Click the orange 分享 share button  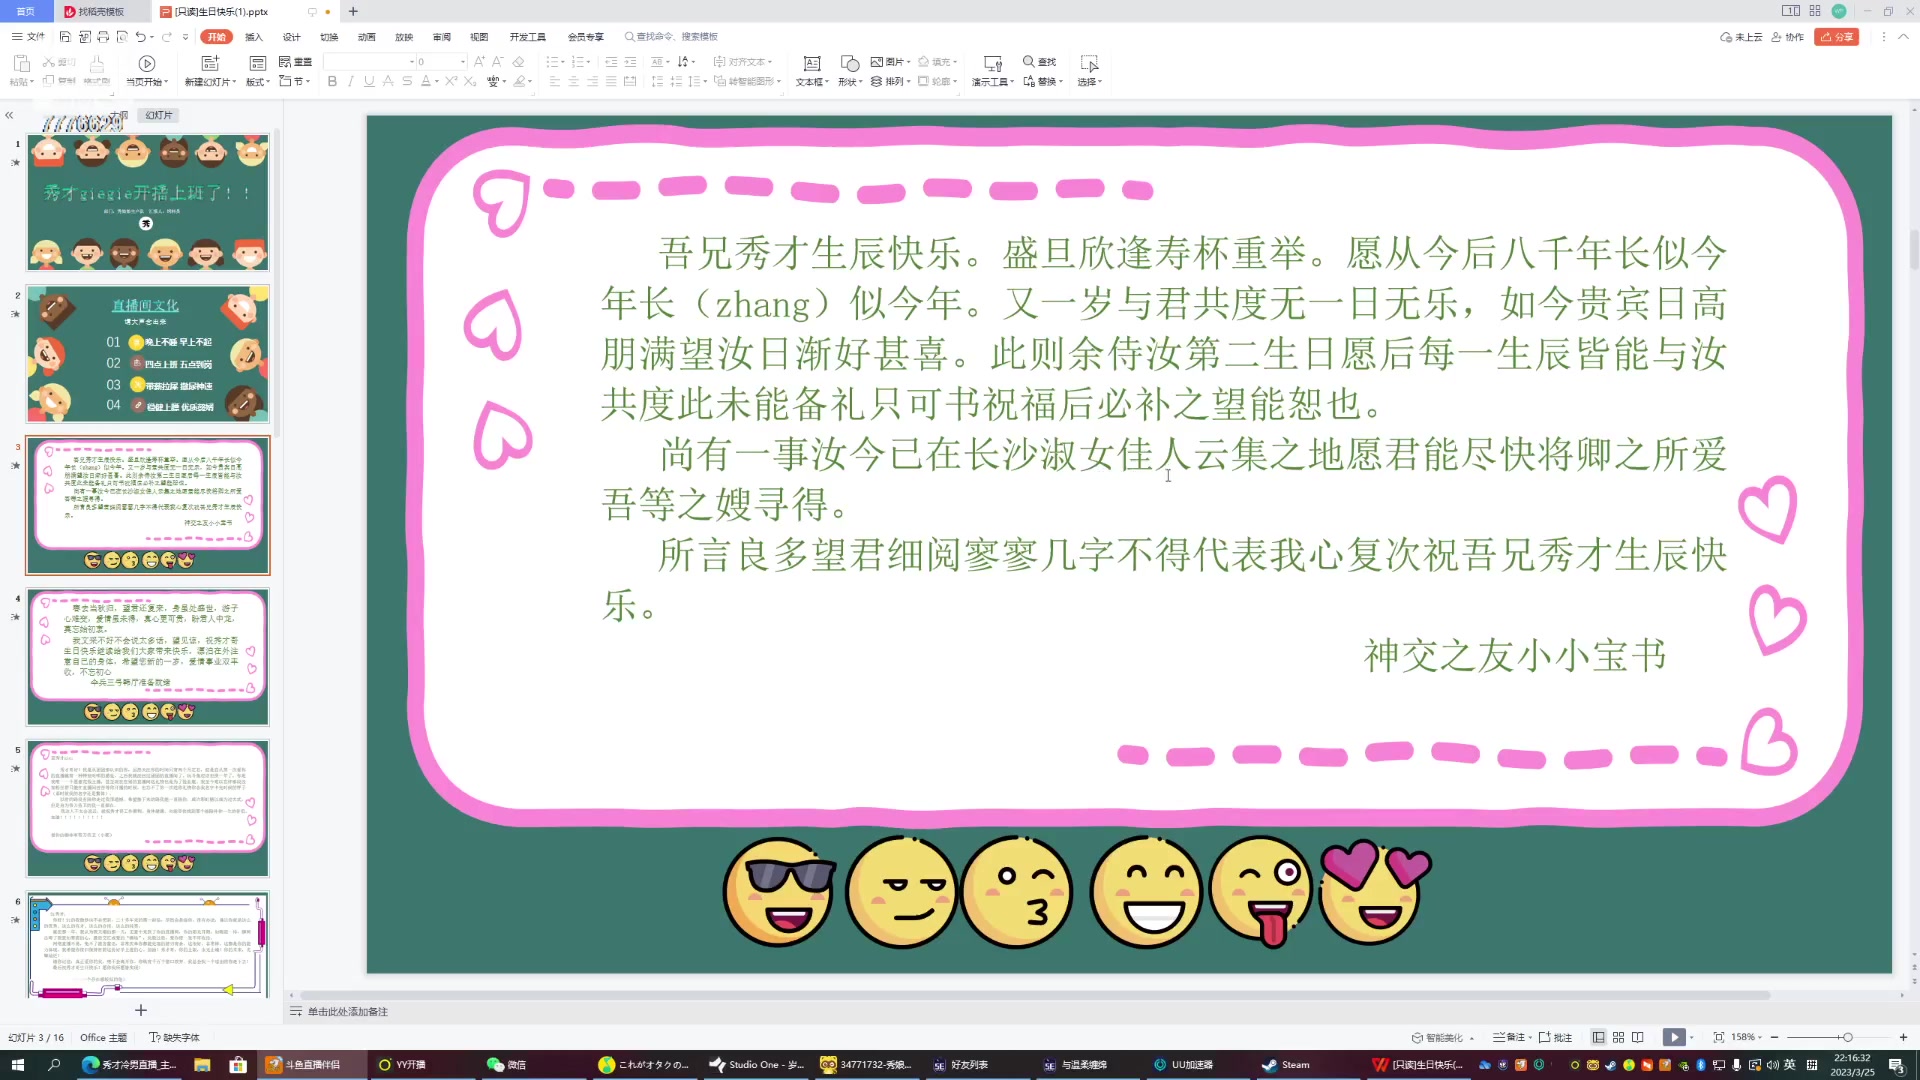tap(1837, 36)
